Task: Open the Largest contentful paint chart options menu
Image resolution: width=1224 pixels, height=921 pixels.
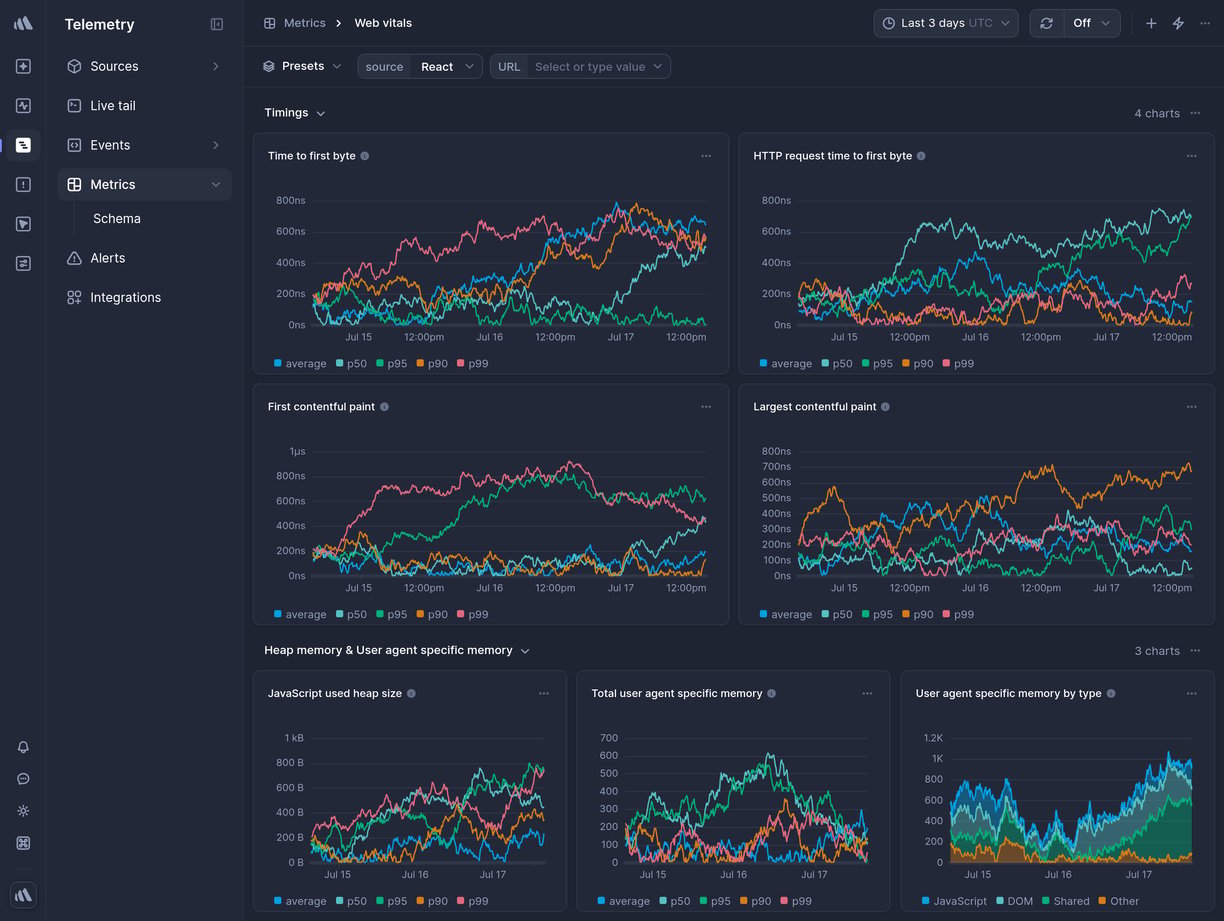Action: point(1192,407)
